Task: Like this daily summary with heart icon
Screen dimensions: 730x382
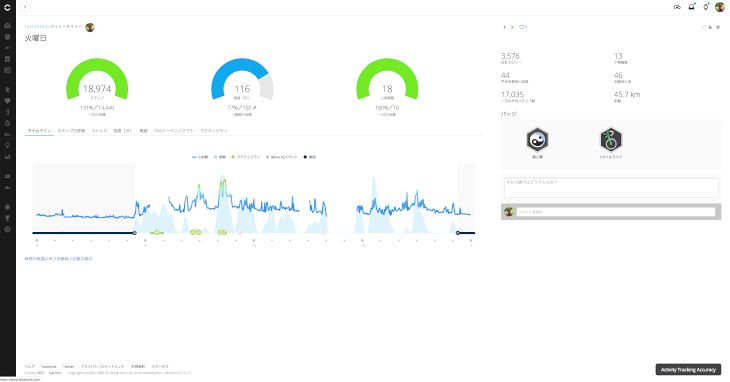Action: click(x=522, y=27)
